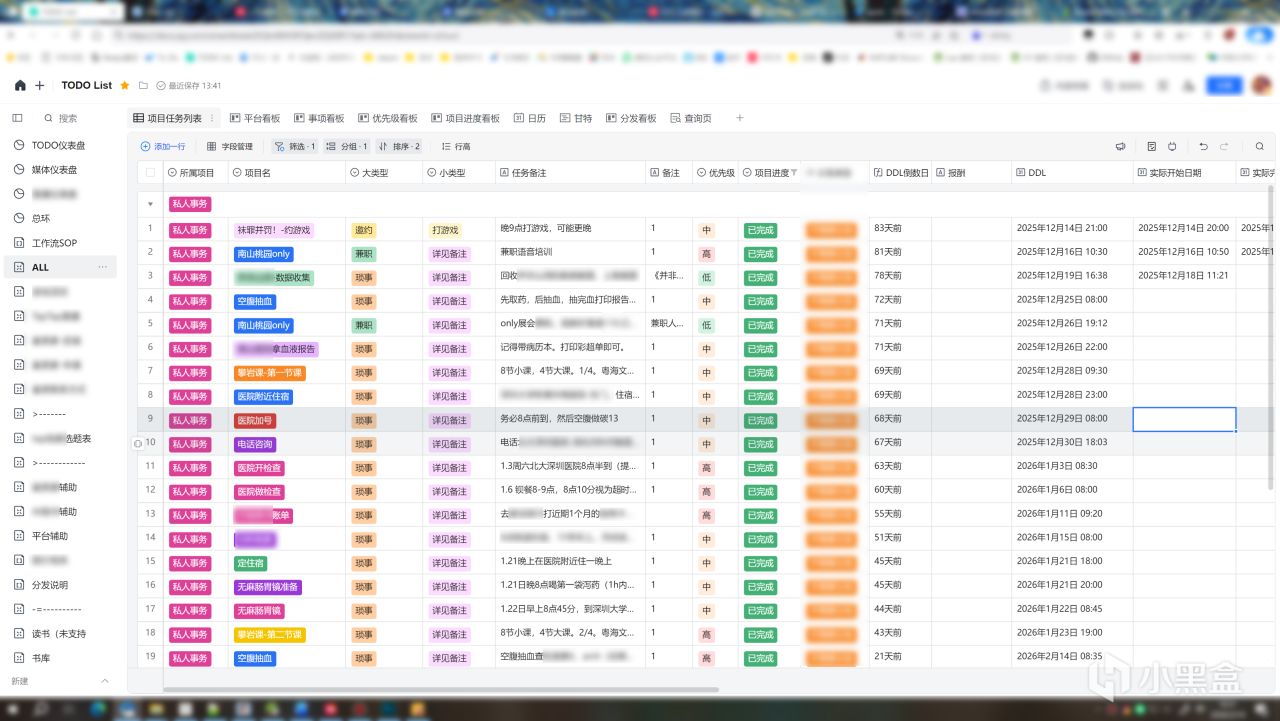This screenshot has height=721, width=1280.
Task: Select the 电话咨询 project name tag
Action: (x=254, y=444)
